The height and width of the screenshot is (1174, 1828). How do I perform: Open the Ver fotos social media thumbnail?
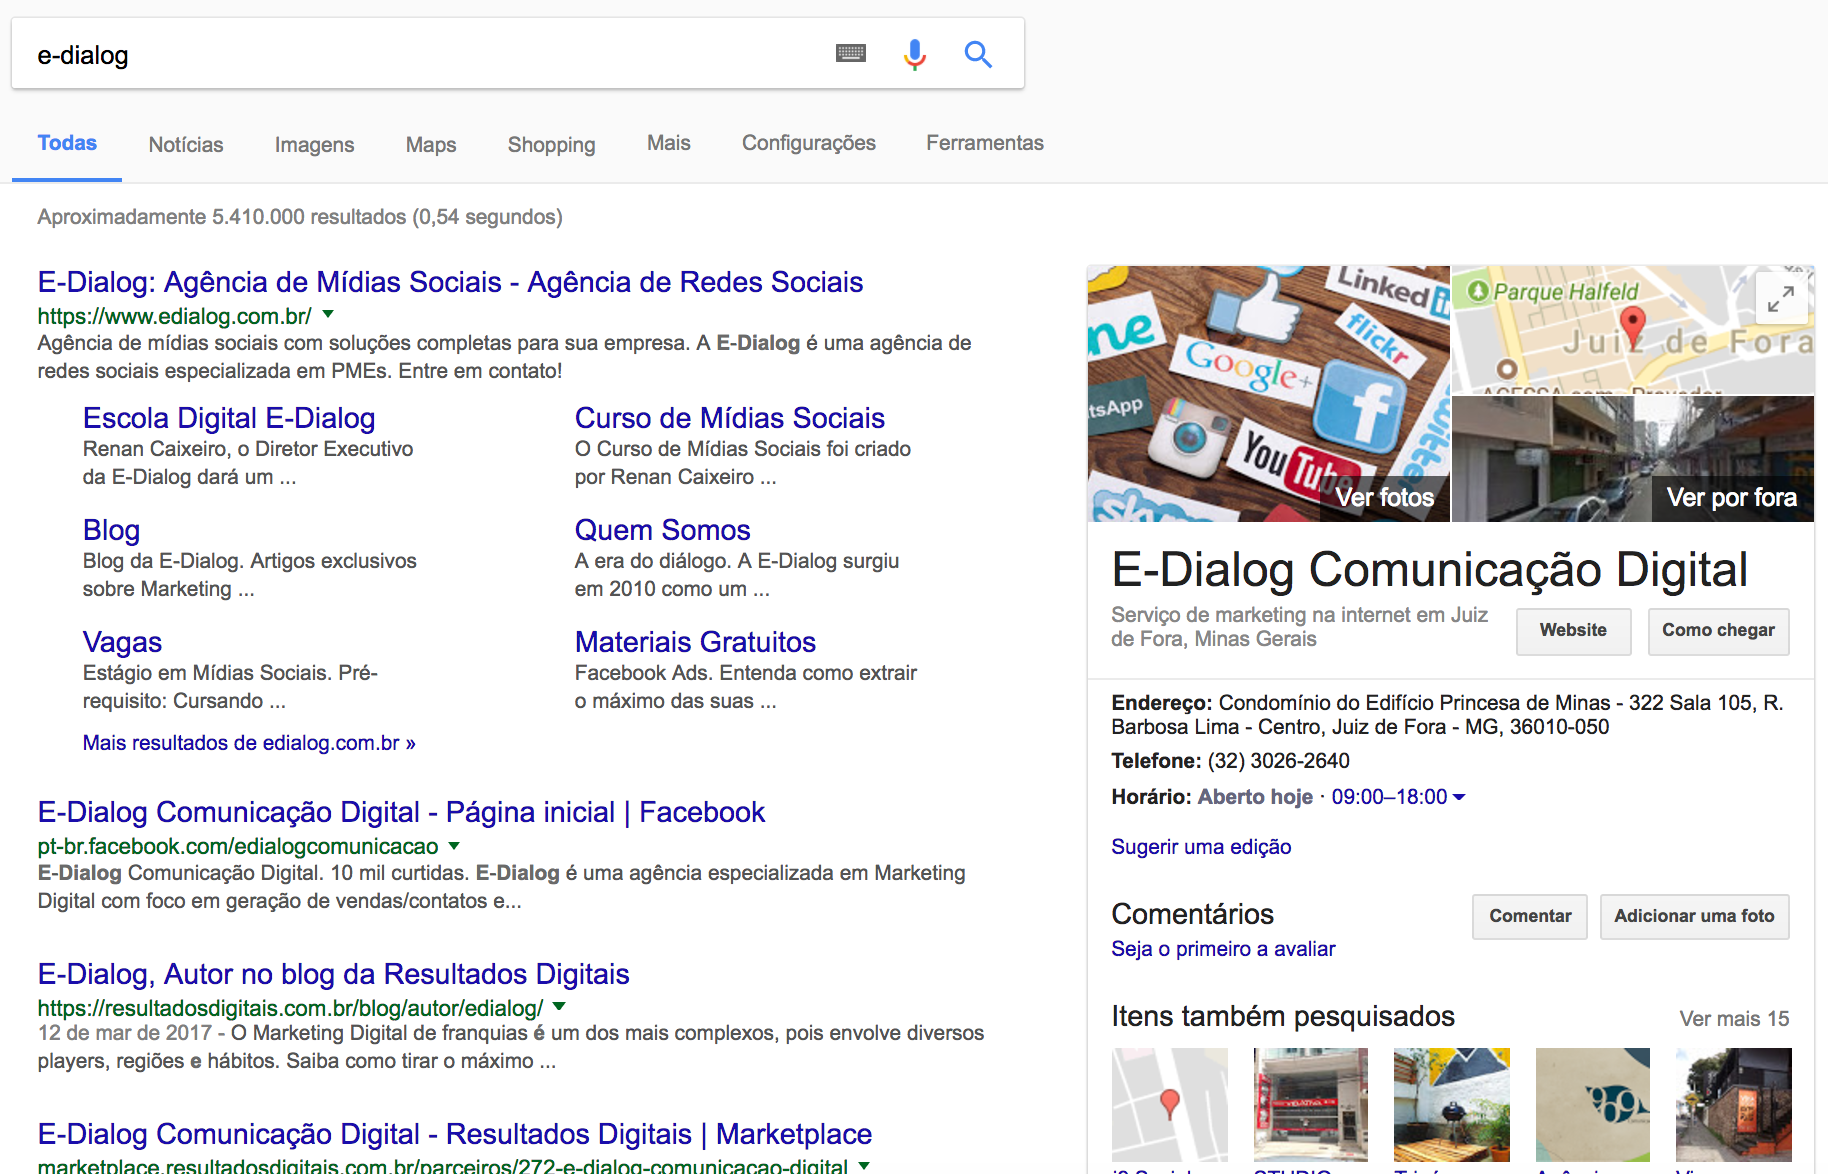point(1268,394)
